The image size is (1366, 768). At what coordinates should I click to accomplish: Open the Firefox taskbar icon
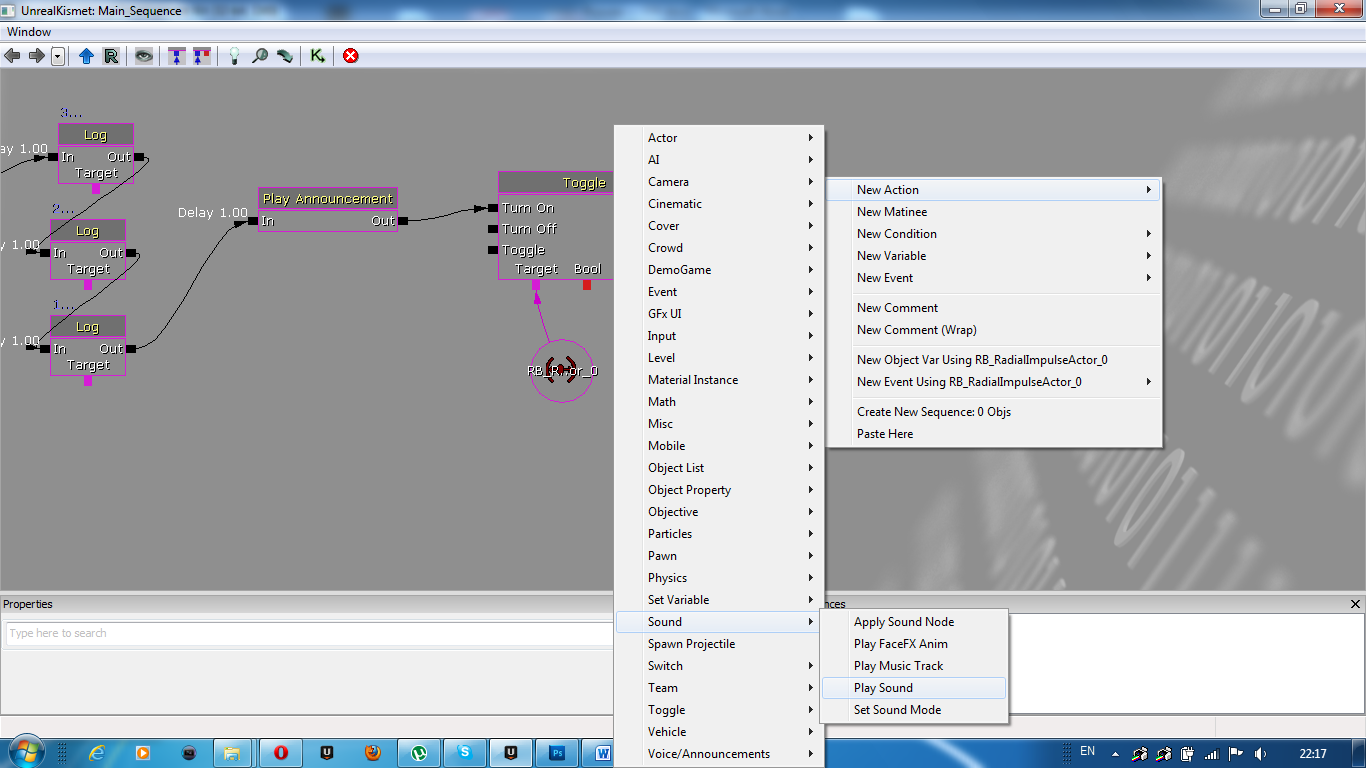(x=373, y=753)
